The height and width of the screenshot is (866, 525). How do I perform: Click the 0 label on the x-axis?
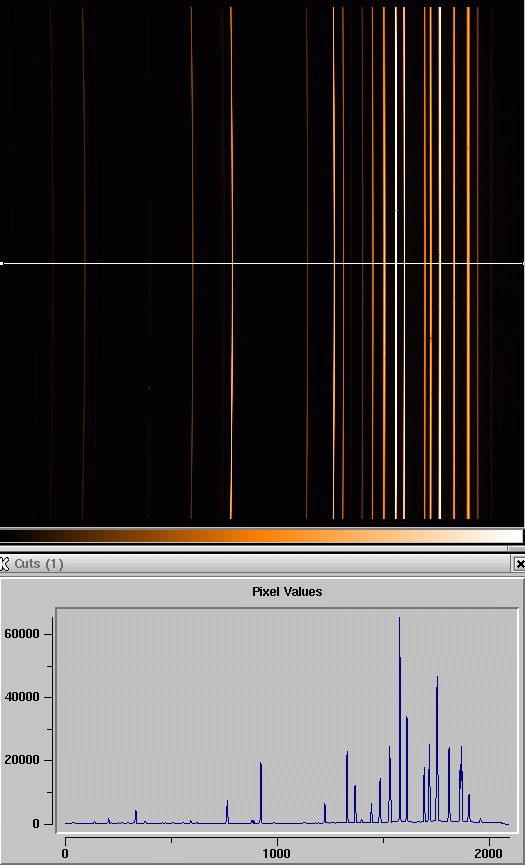(x=65, y=853)
